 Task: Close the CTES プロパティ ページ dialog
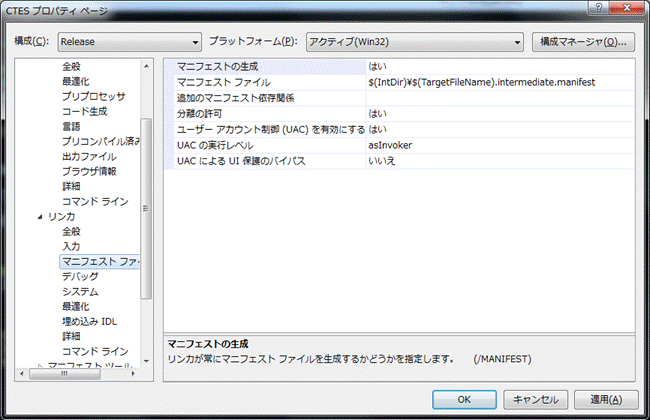[x=627, y=7]
